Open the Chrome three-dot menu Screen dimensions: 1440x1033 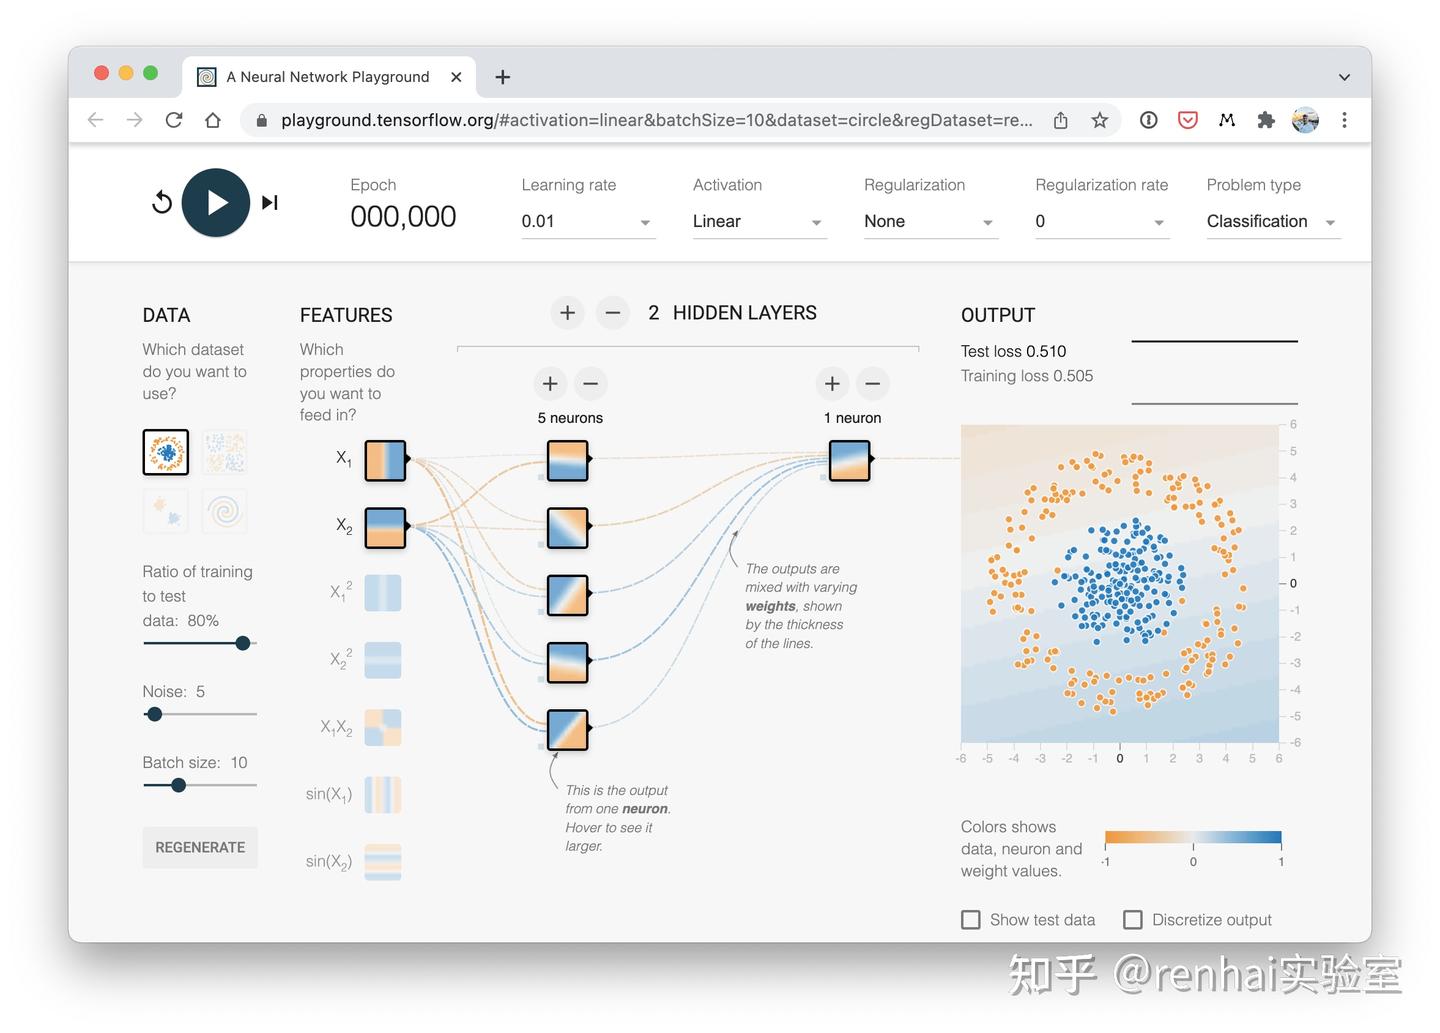[x=1344, y=120]
